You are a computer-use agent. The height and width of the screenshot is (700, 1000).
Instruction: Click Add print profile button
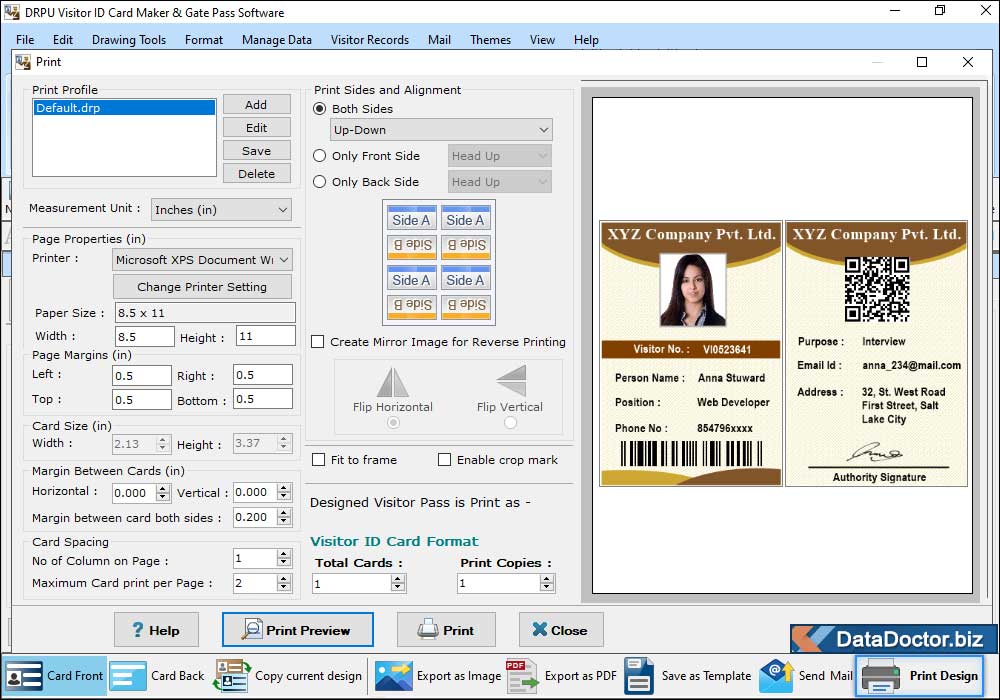(x=256, y=105)
